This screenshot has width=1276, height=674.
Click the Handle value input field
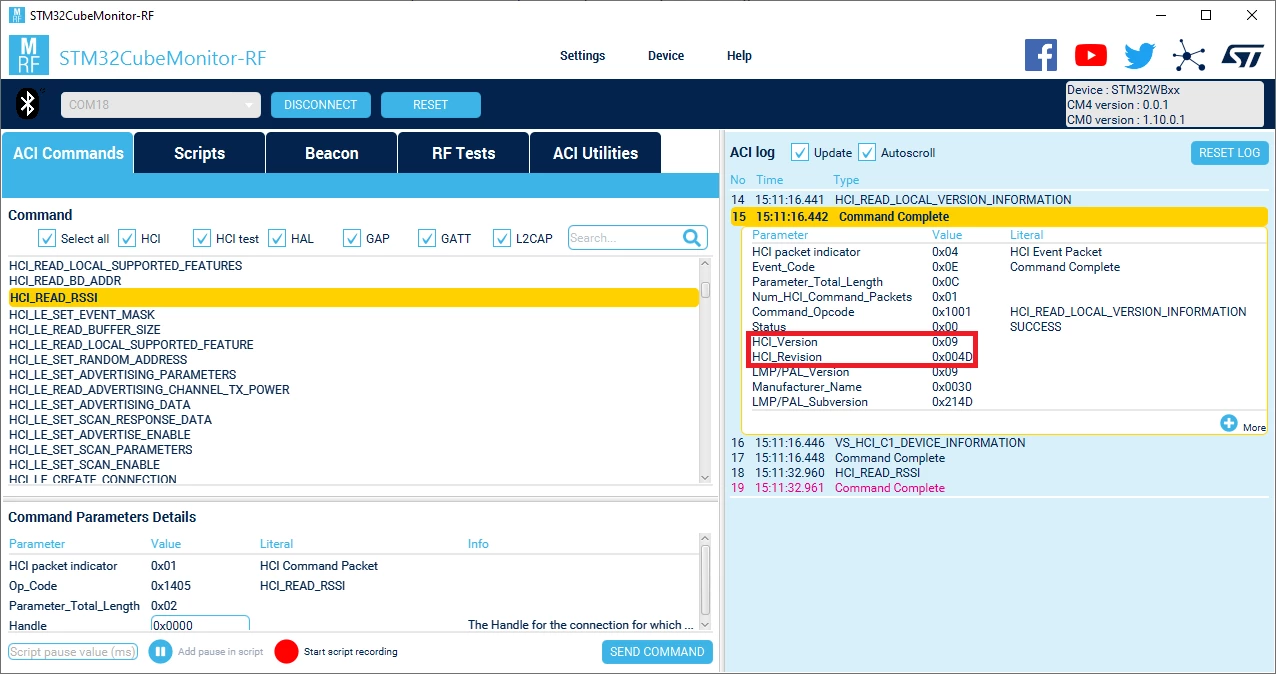pyautogui.click(x=200, y=625)
